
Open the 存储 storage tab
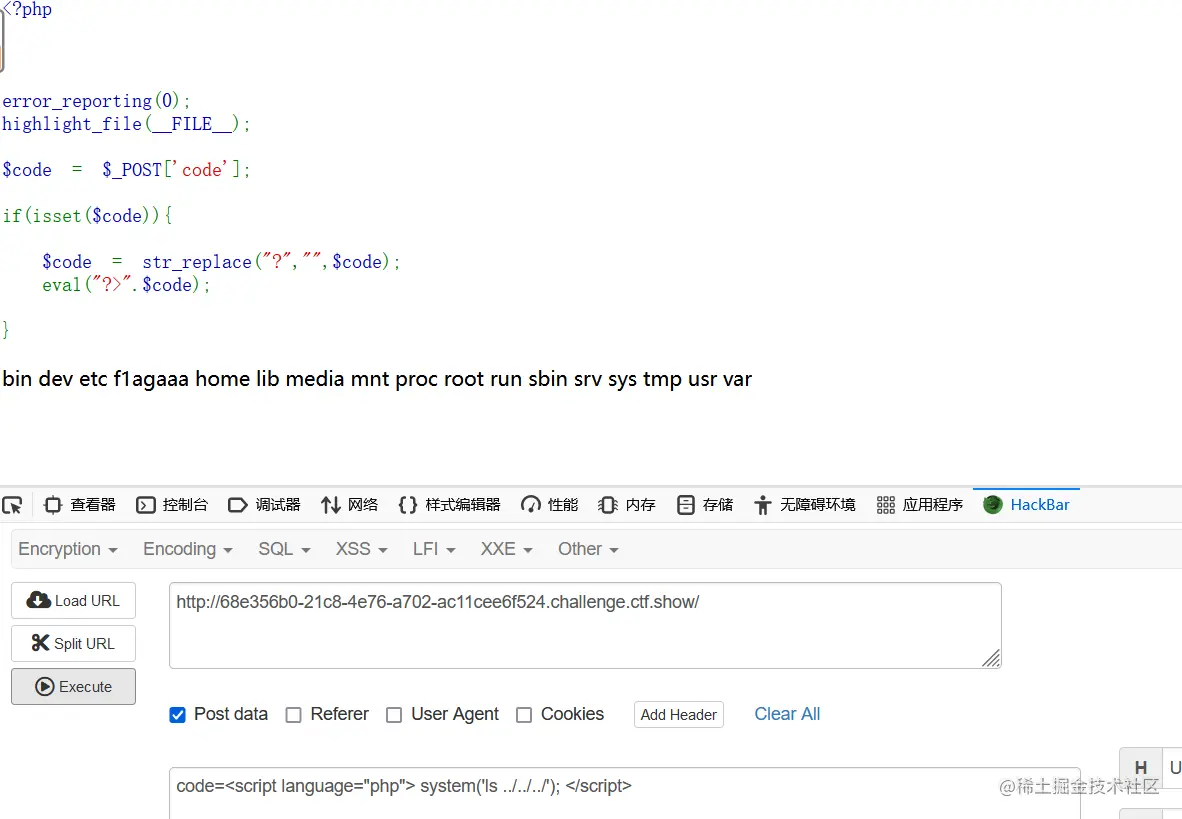(704, 505)
